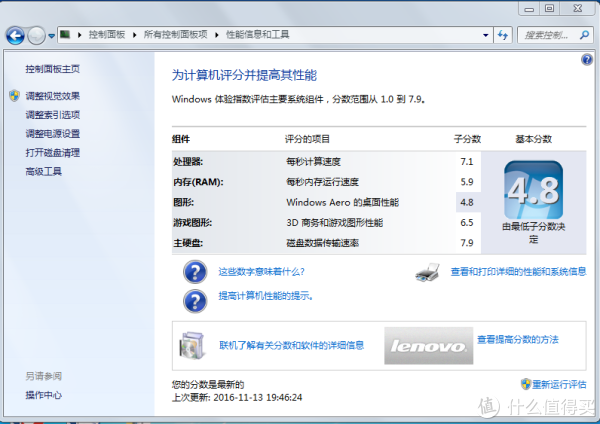Open help with the blue question icon

click(587, 60)
